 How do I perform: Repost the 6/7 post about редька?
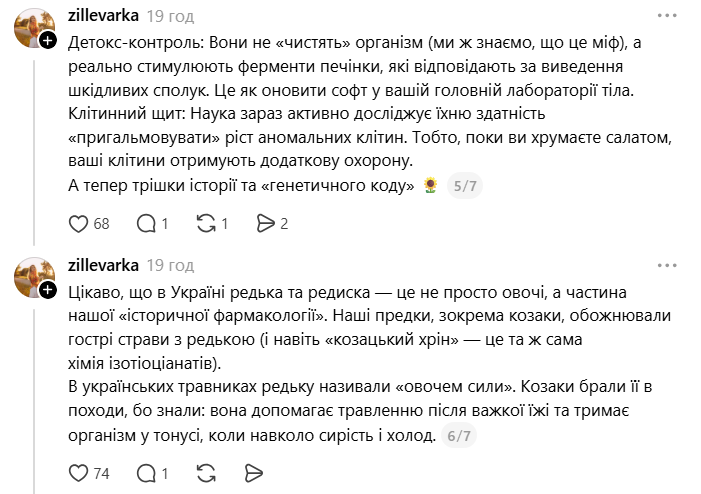pyautogui.click(x=208, y=472)
